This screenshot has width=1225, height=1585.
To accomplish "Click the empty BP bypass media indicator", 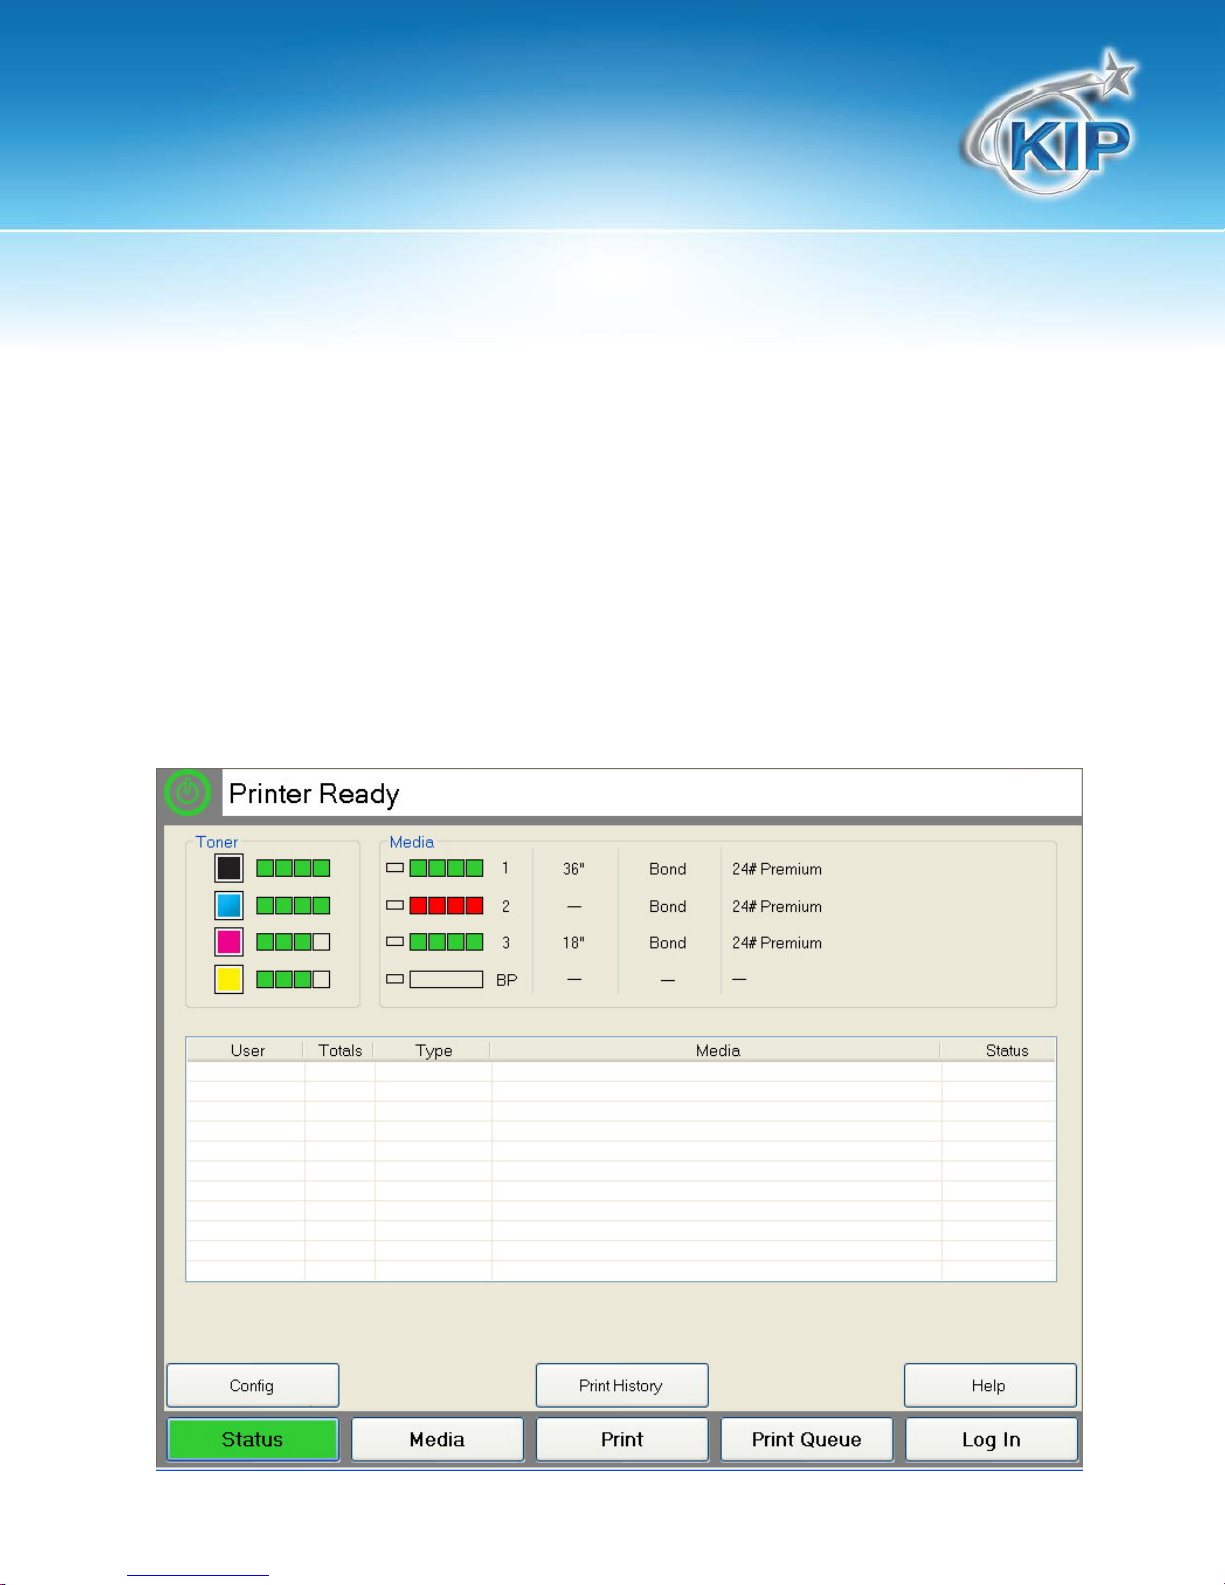I will (446, 979).
